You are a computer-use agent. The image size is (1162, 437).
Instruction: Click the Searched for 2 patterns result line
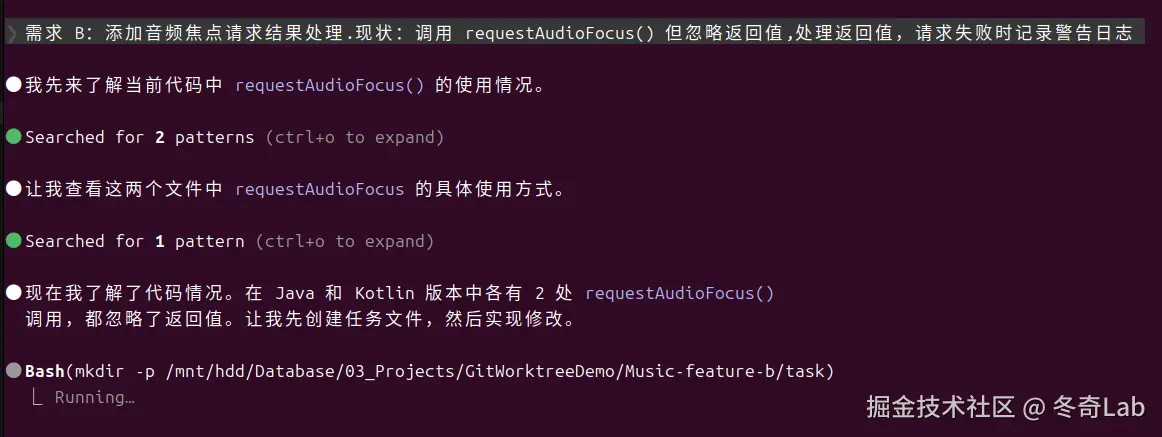pyautogui.click(x=140, y=137)
